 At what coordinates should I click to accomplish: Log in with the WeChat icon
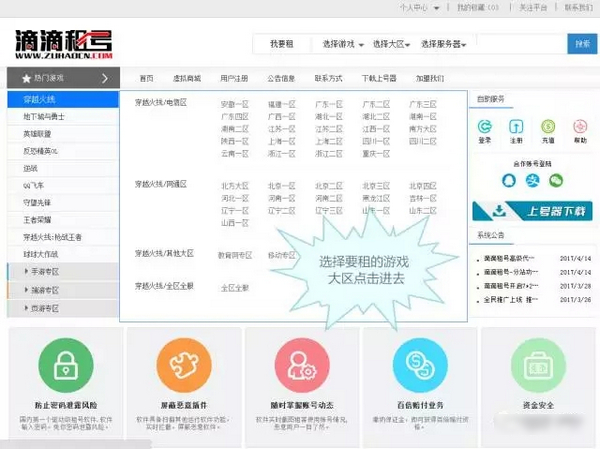pos(556,180)
